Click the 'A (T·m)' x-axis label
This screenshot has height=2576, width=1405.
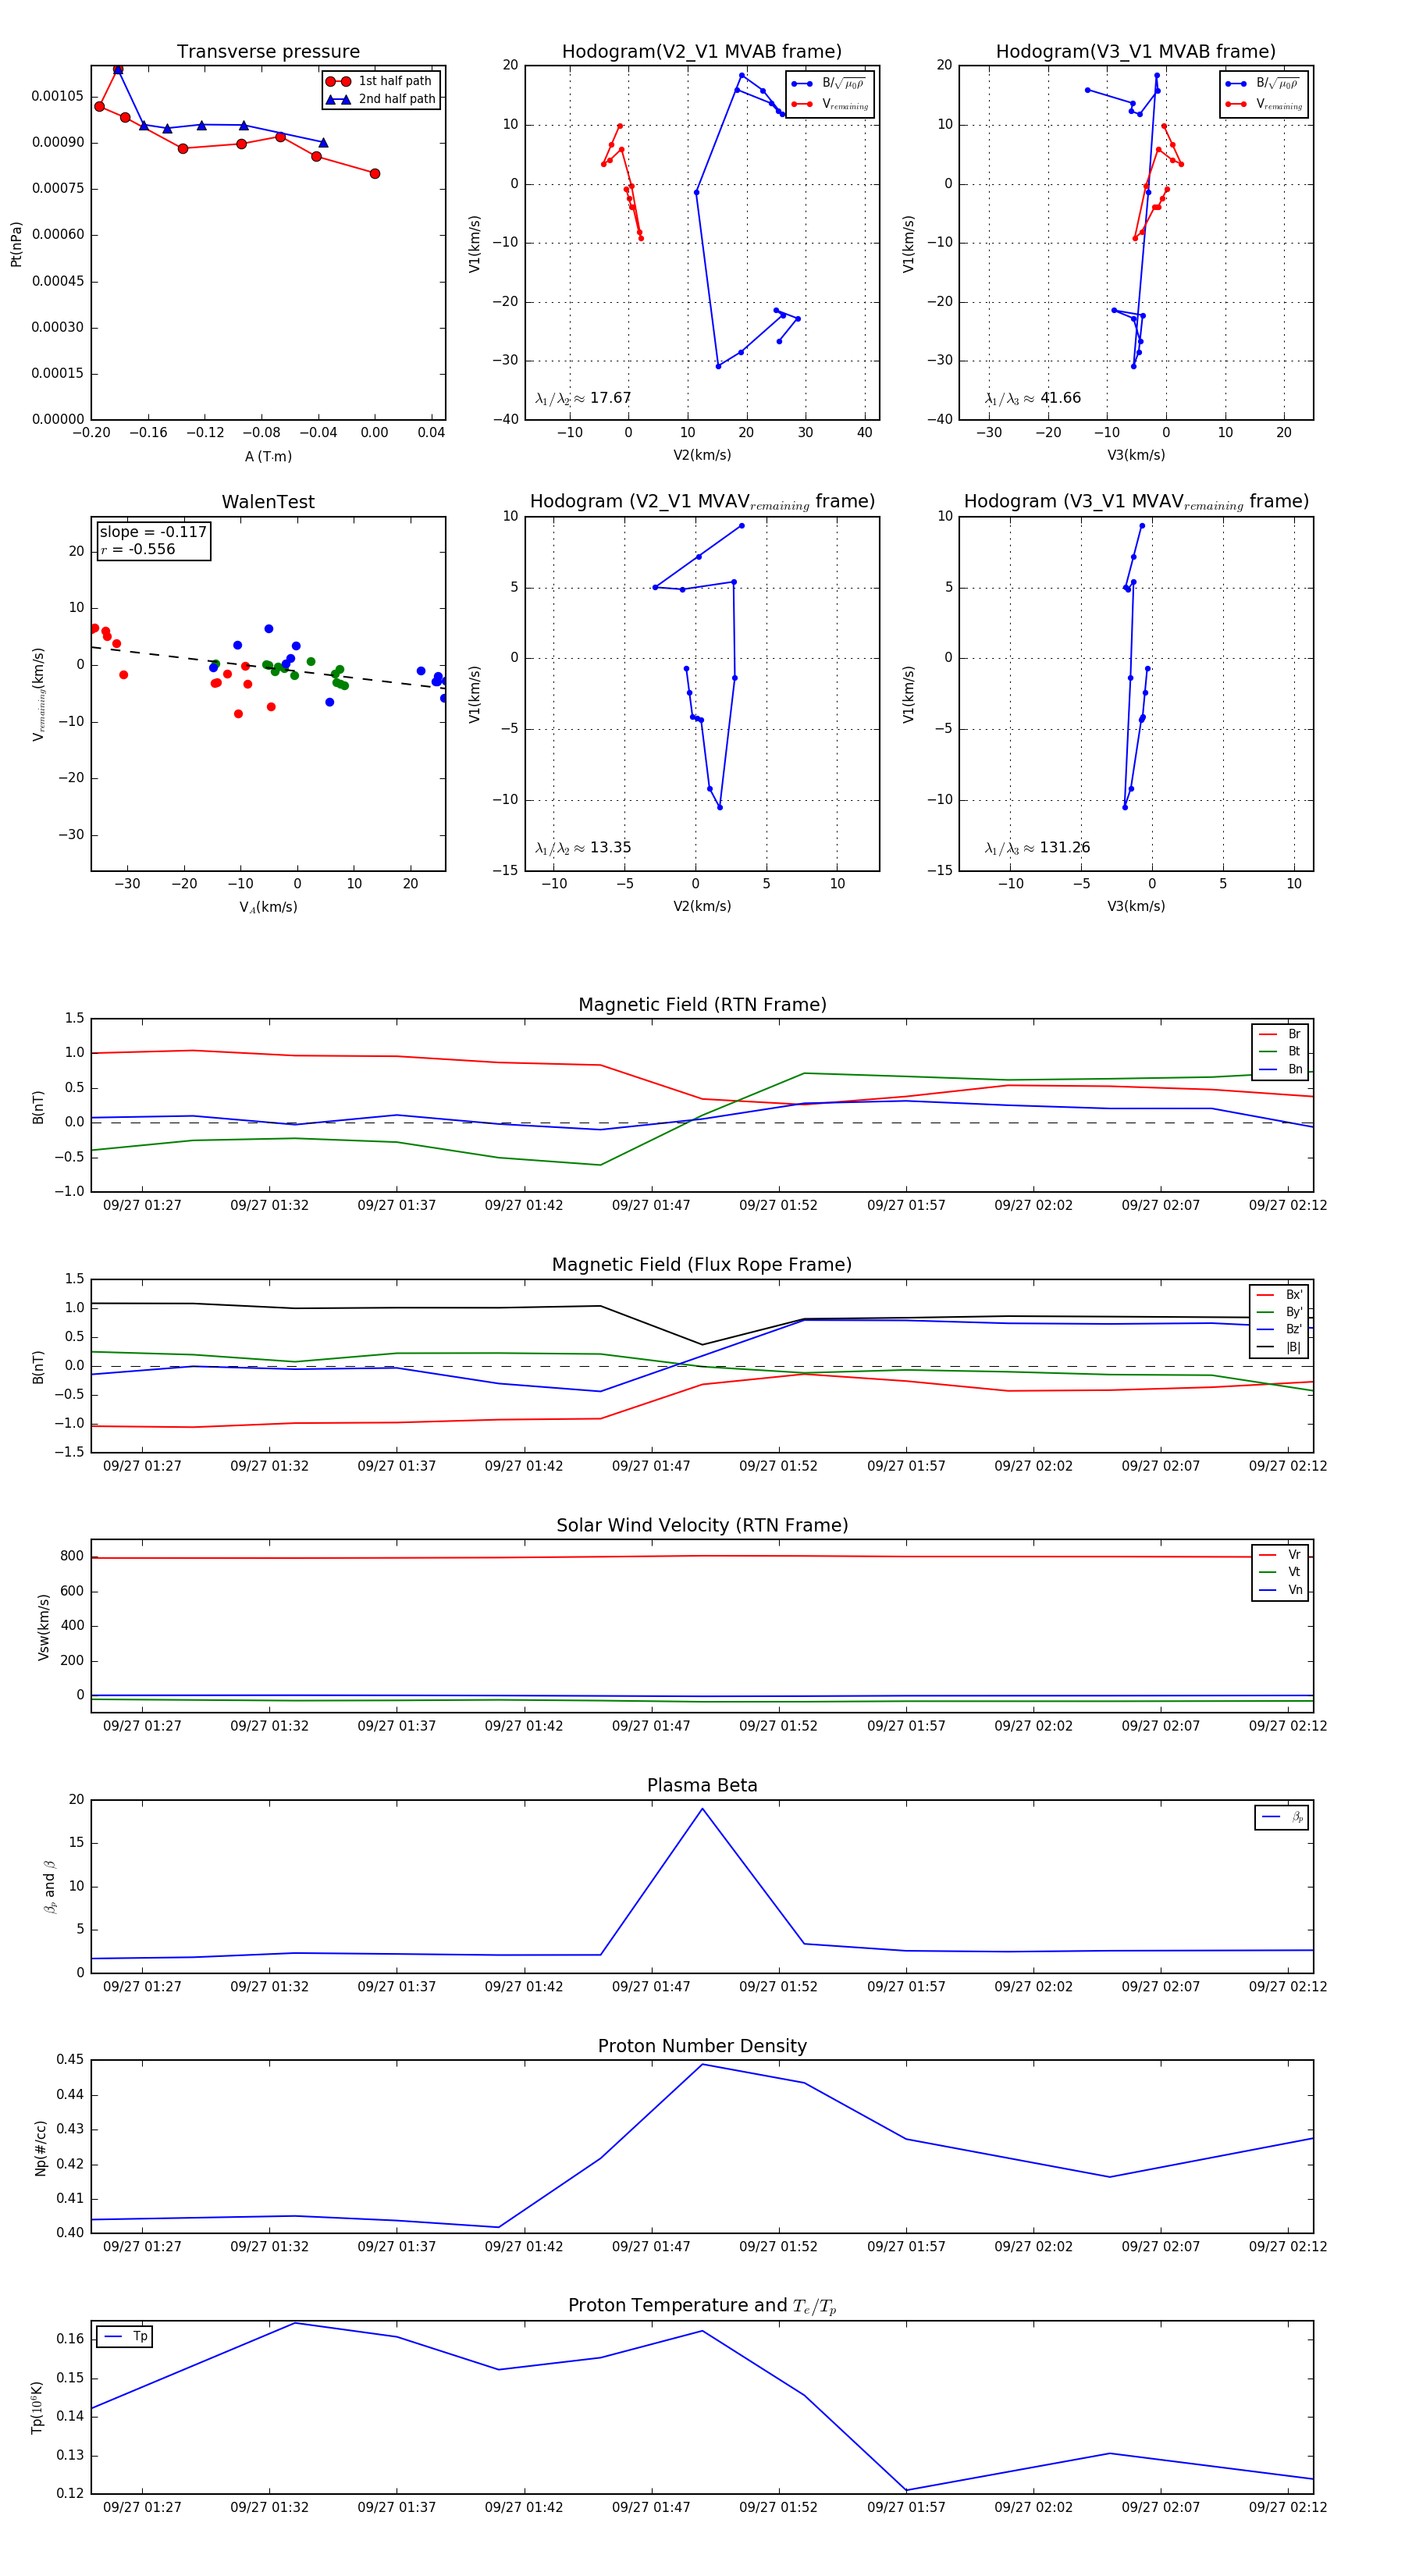268,456
